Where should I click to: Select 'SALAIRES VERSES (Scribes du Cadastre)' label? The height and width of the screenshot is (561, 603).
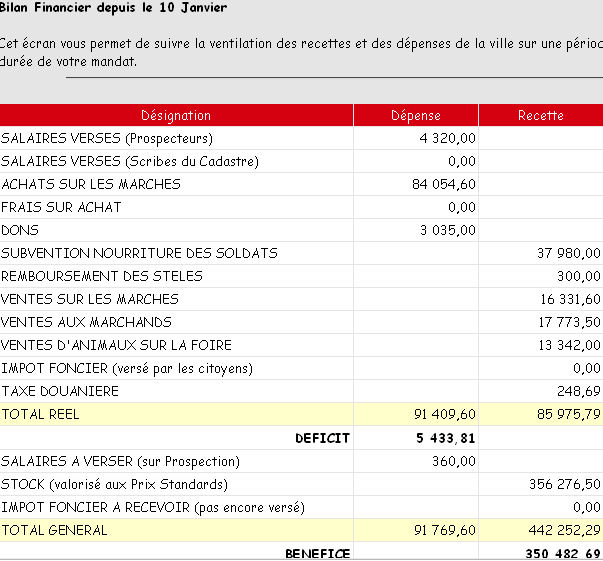coord(130,161)
